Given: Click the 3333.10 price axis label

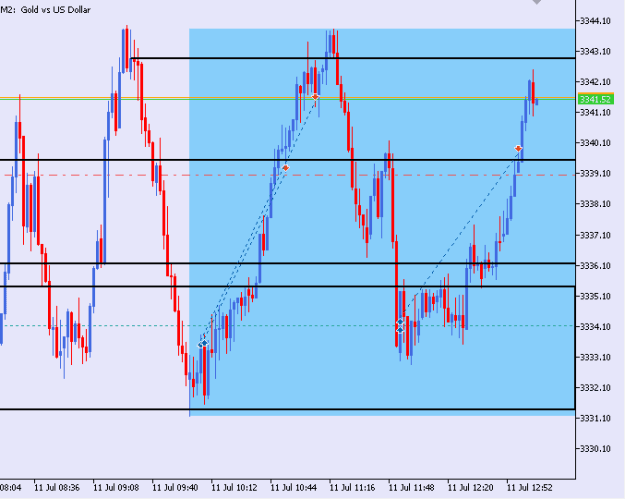Looking at the screenshot, I should pos(595,357).
